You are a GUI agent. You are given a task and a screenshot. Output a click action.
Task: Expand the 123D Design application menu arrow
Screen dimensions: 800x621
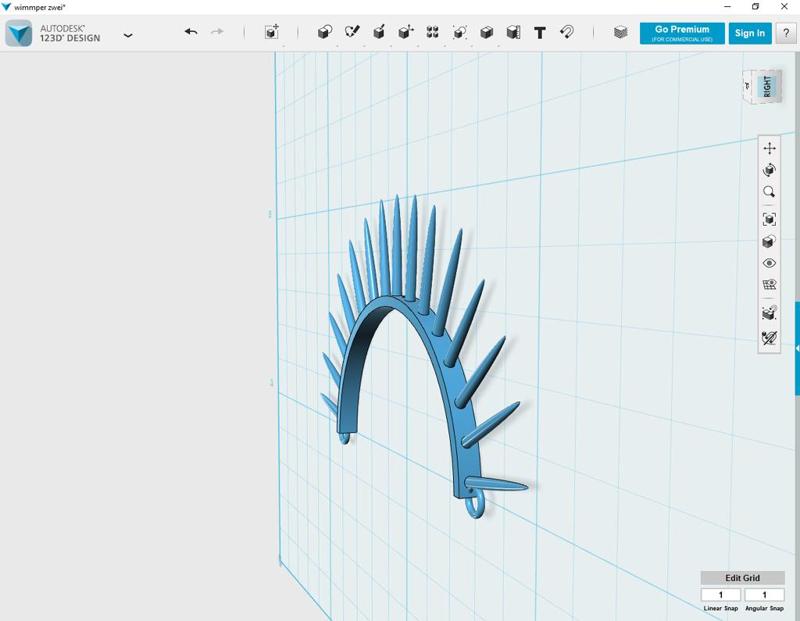(x=128, y=35)
